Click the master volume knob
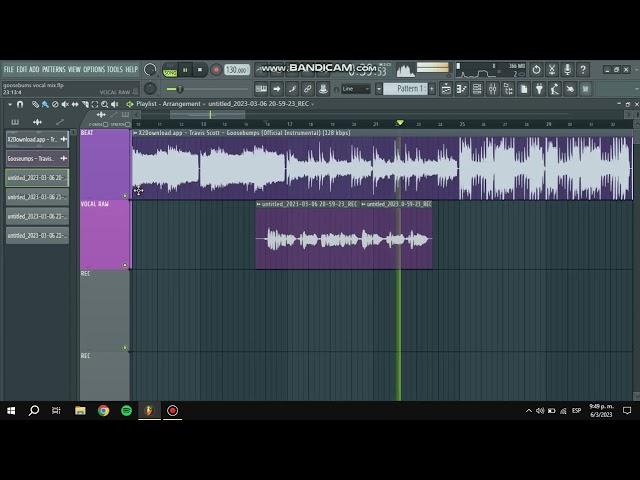 point(150,70)
